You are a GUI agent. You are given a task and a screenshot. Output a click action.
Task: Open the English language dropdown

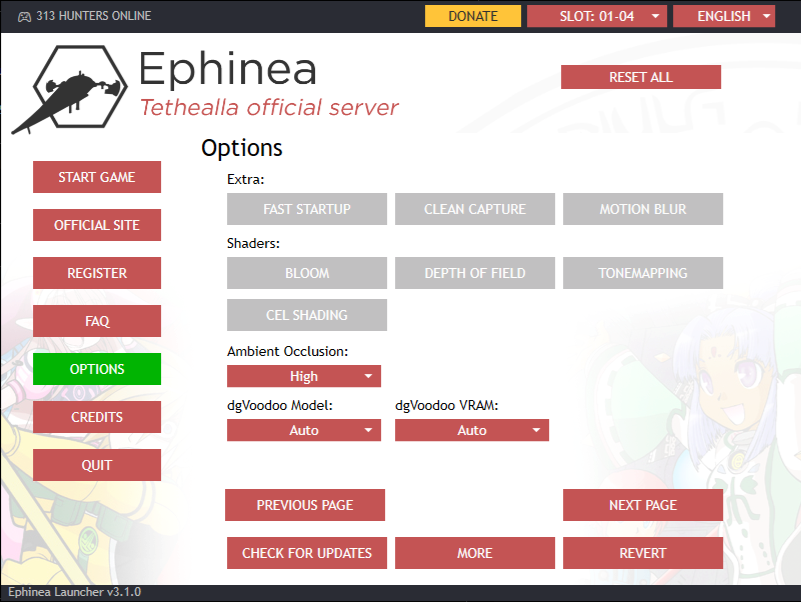click(724, 16)
